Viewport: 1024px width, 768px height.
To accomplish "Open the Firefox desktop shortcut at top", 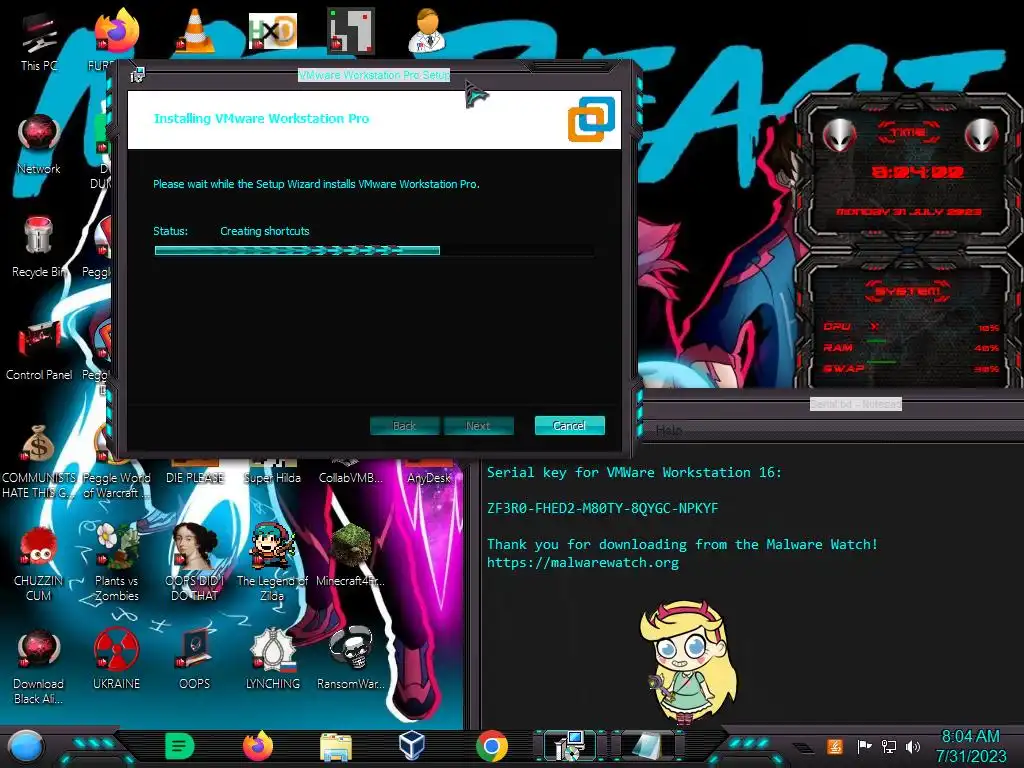I will pos(116,31).
